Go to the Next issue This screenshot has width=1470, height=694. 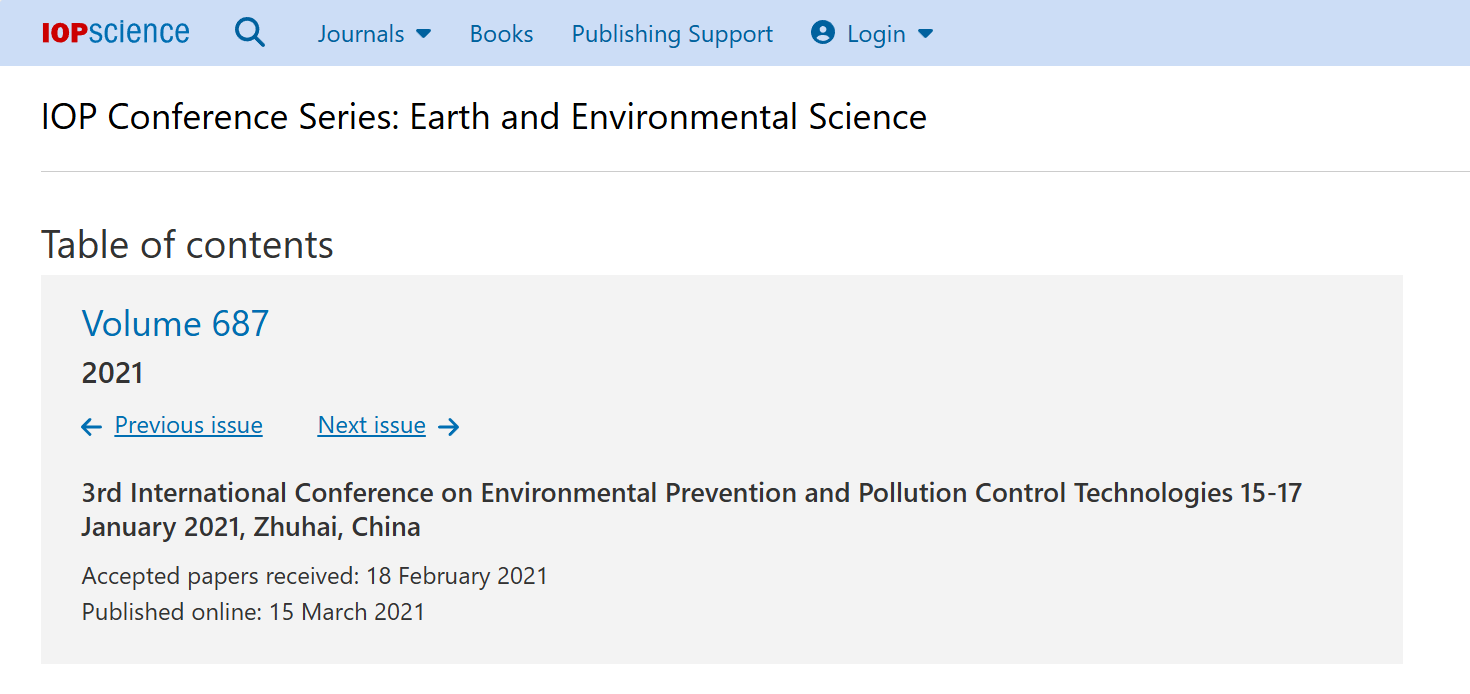coord(371,425)
